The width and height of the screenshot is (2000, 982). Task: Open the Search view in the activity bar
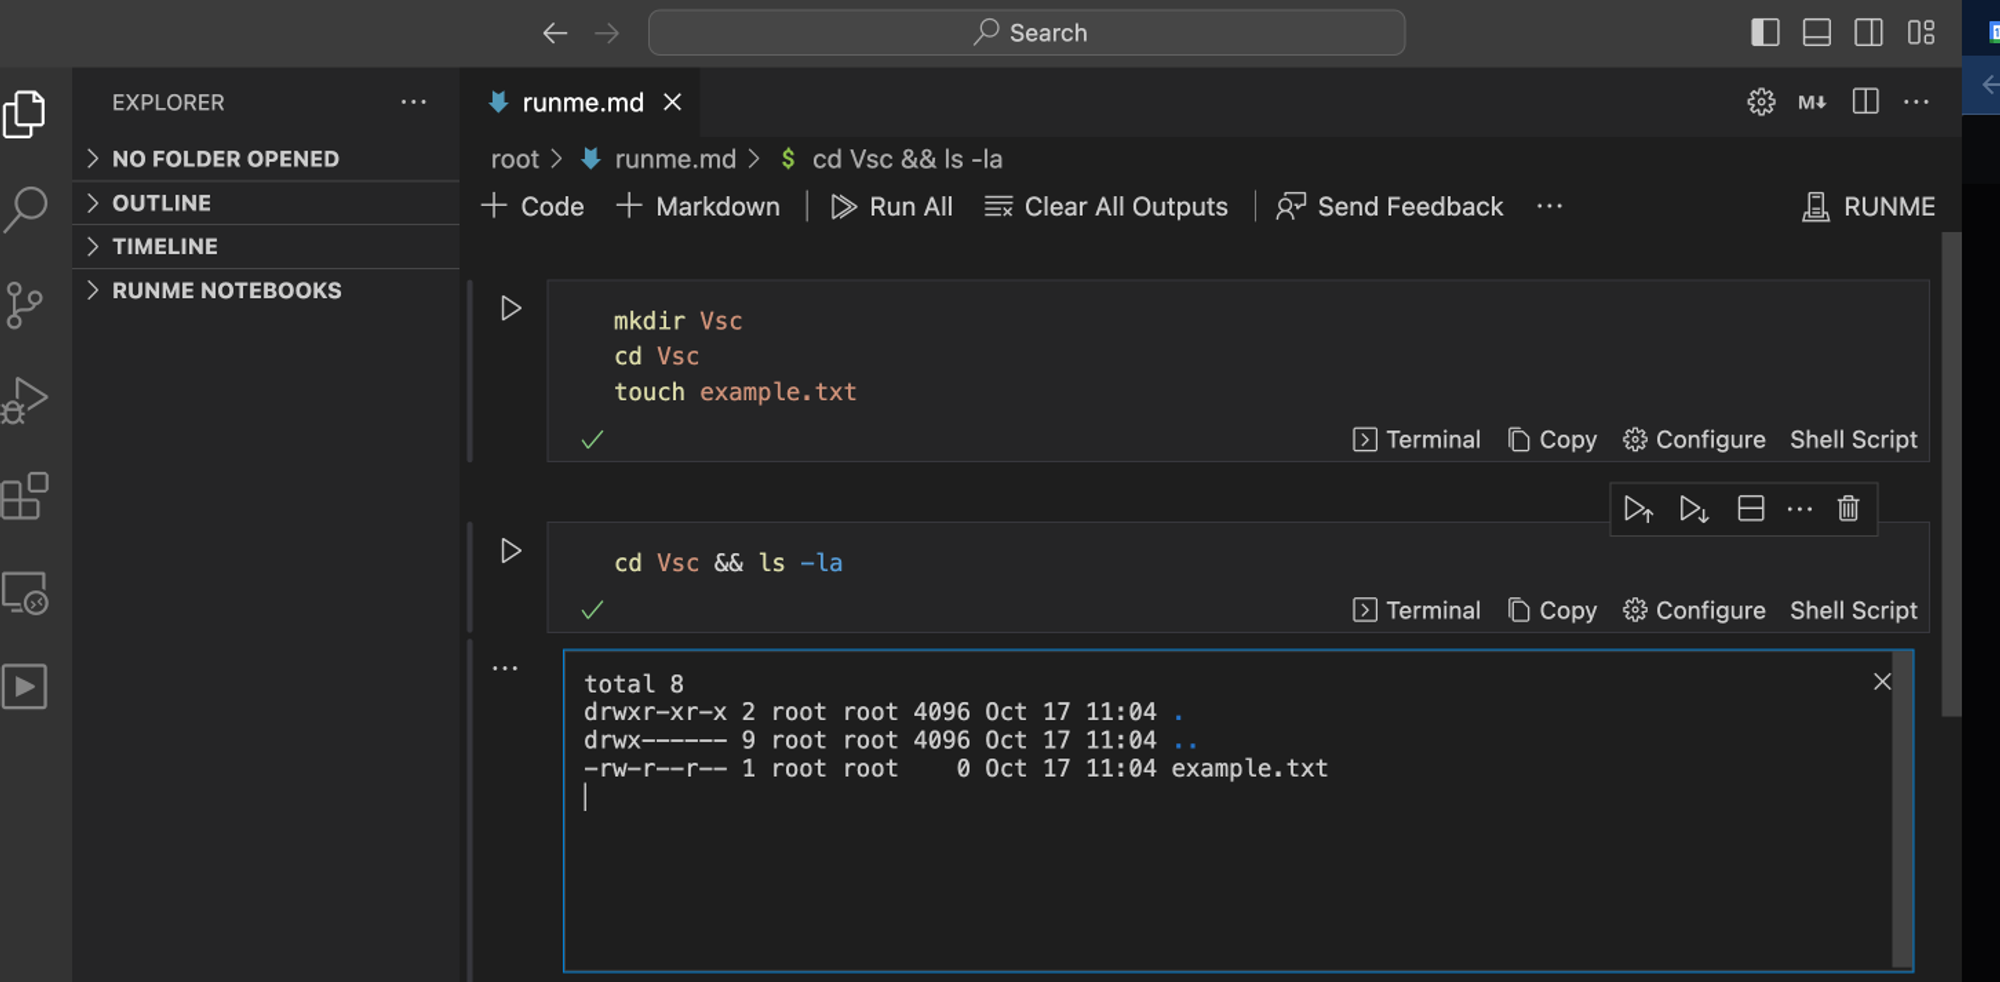point(27,207)
